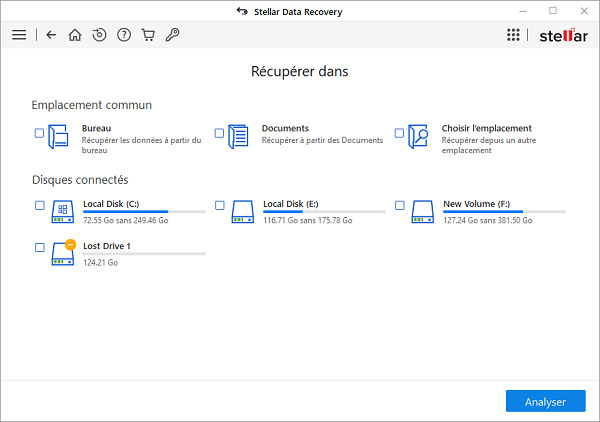Open the Home screen icon
600x422 pixels.
(x=75, y=35)
